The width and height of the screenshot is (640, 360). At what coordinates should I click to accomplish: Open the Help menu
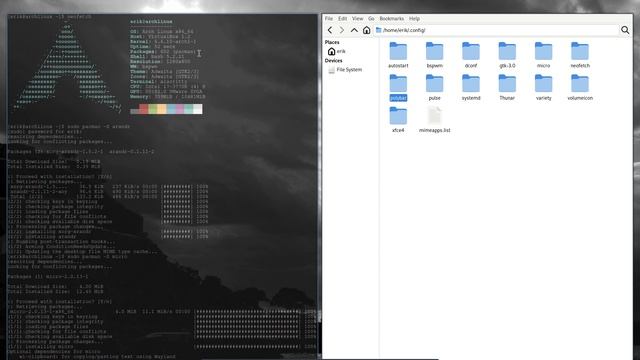coord(414,19)
